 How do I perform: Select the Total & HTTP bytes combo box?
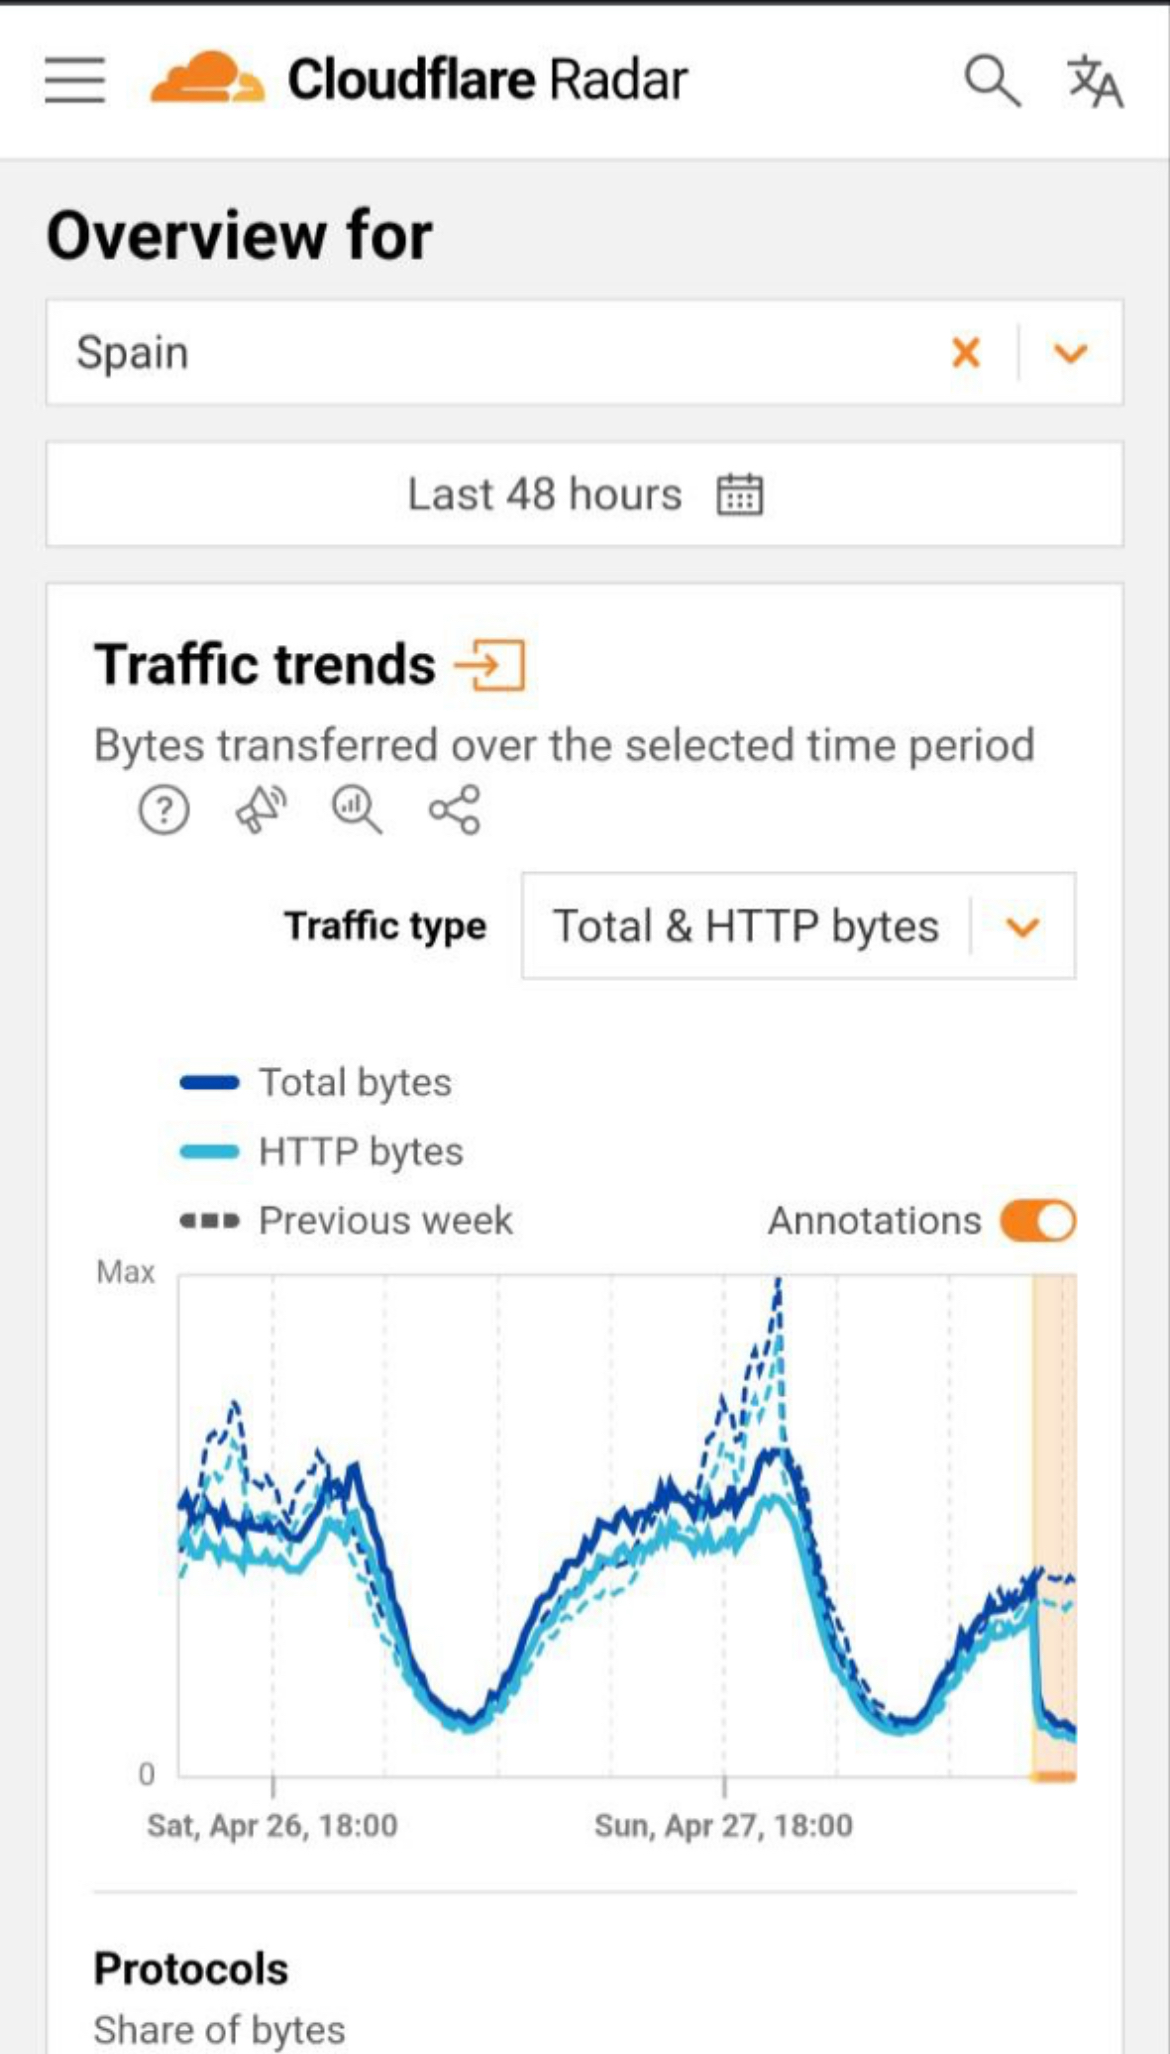click(x=799, y=926)
